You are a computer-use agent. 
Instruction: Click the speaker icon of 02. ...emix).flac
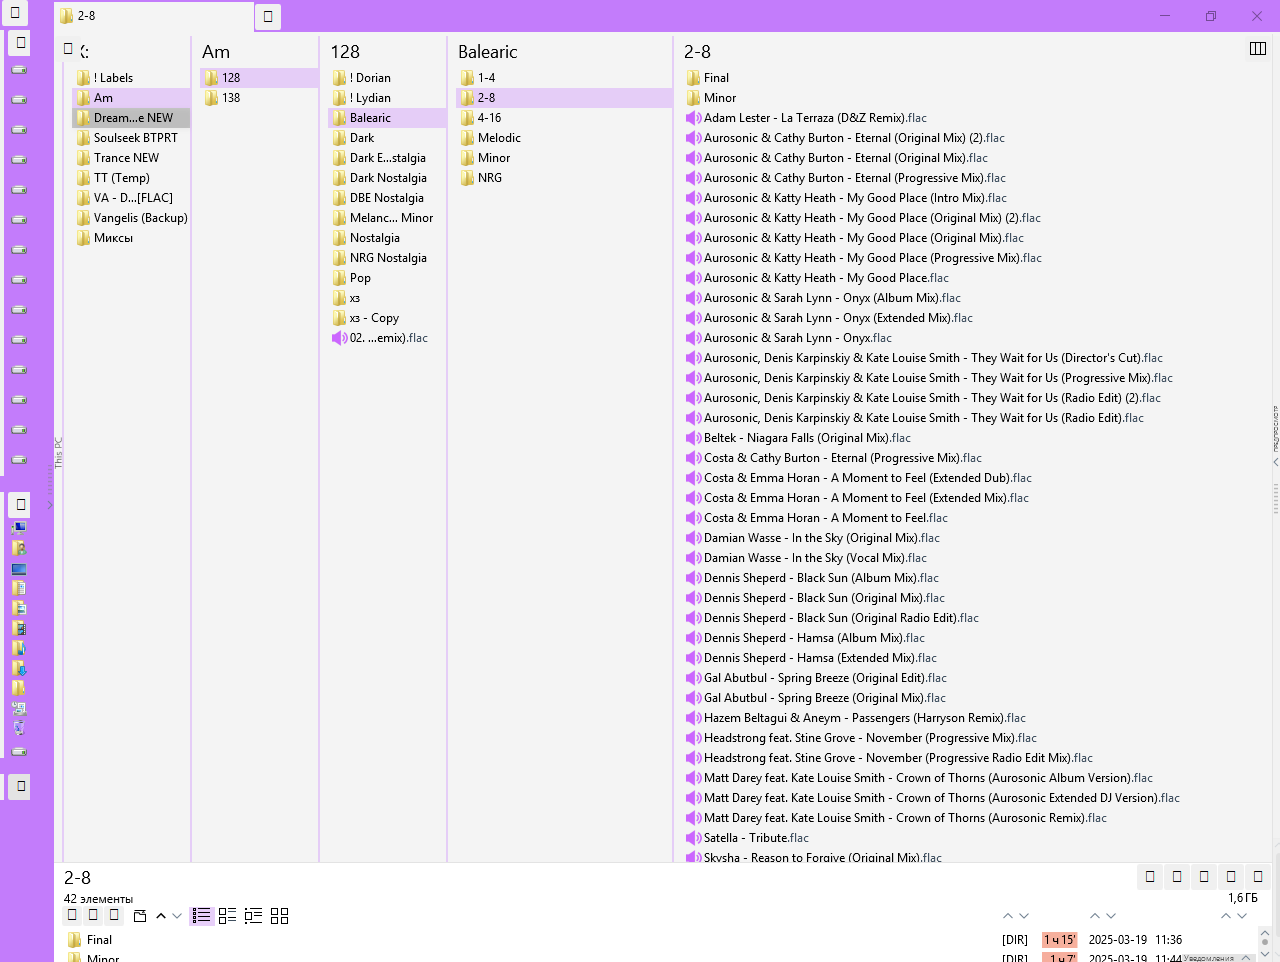click(x=339, y=338)
